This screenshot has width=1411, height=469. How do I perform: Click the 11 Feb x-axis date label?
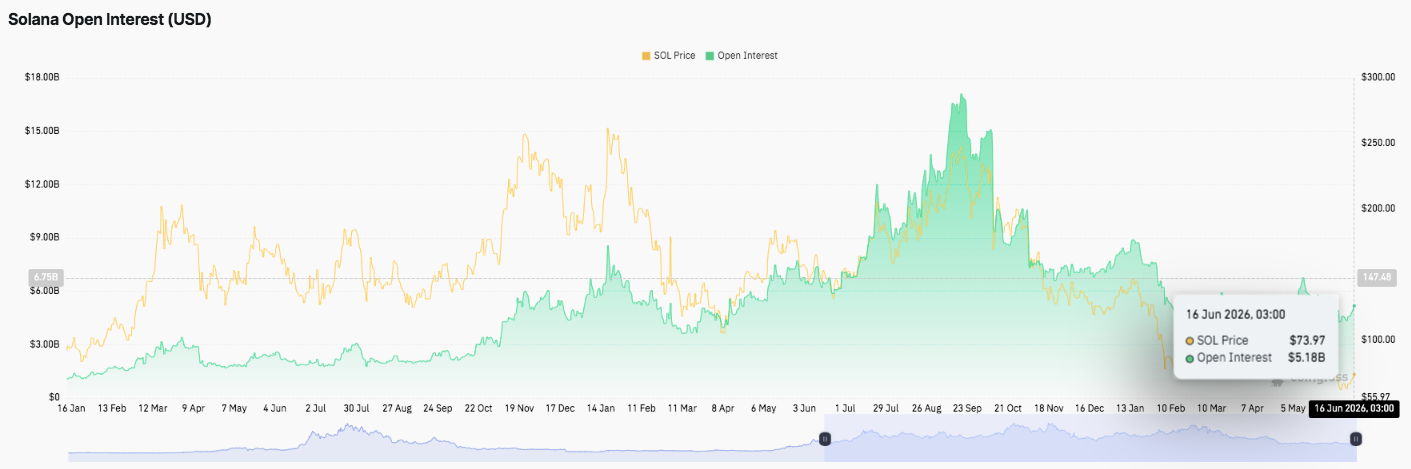(642, 409)
